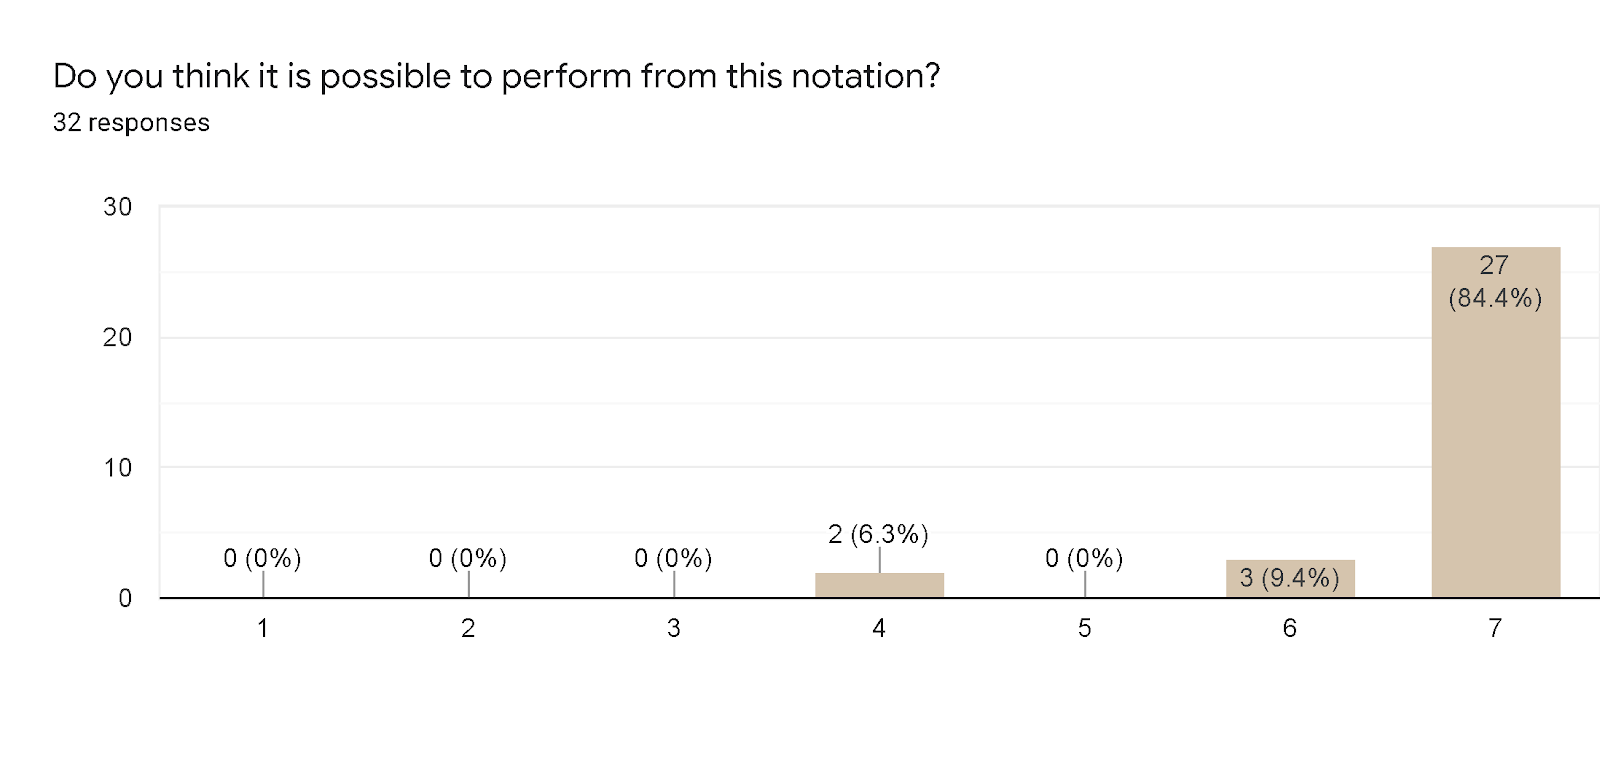Click y-axis value 30
The width and height of the screenshot is (1600, 761).
[x=118, y=207]
